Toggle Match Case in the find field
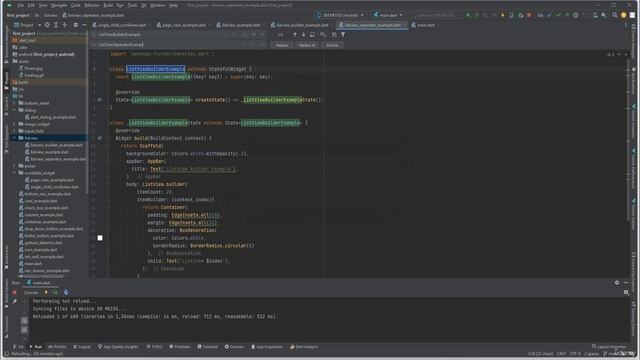 [x=244, y=35]
